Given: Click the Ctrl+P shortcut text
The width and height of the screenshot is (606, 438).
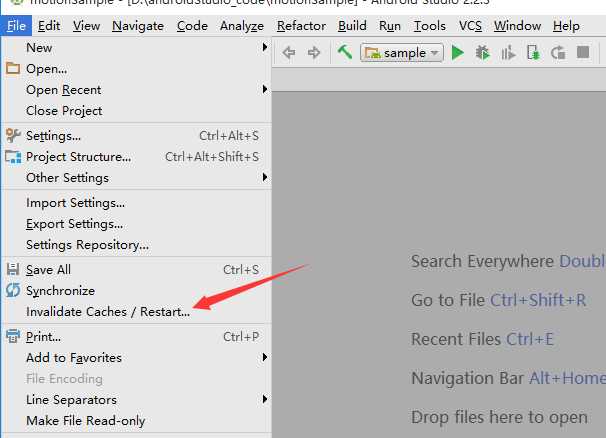Looking at the screenshot, I should (x=241, y=336).
